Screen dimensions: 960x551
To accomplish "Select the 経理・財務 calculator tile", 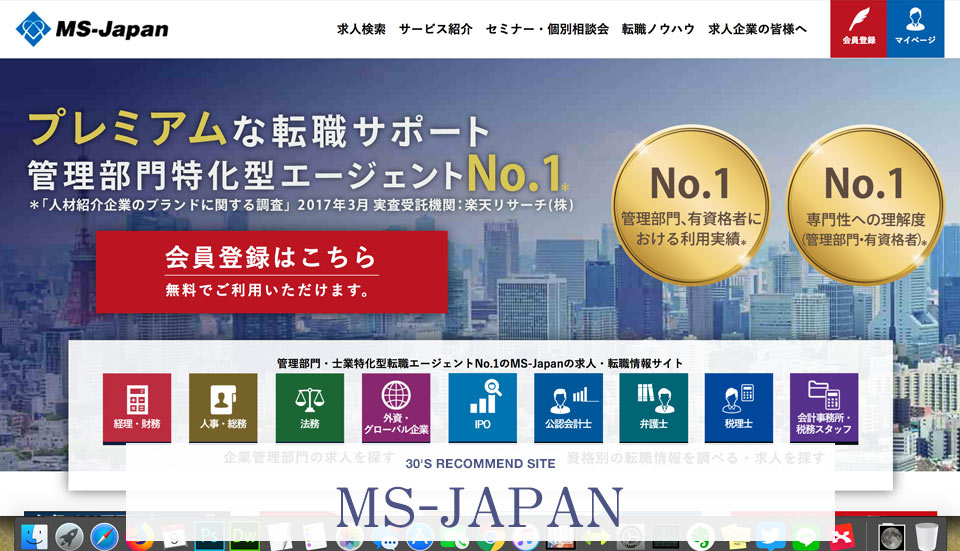I will 137,408.
